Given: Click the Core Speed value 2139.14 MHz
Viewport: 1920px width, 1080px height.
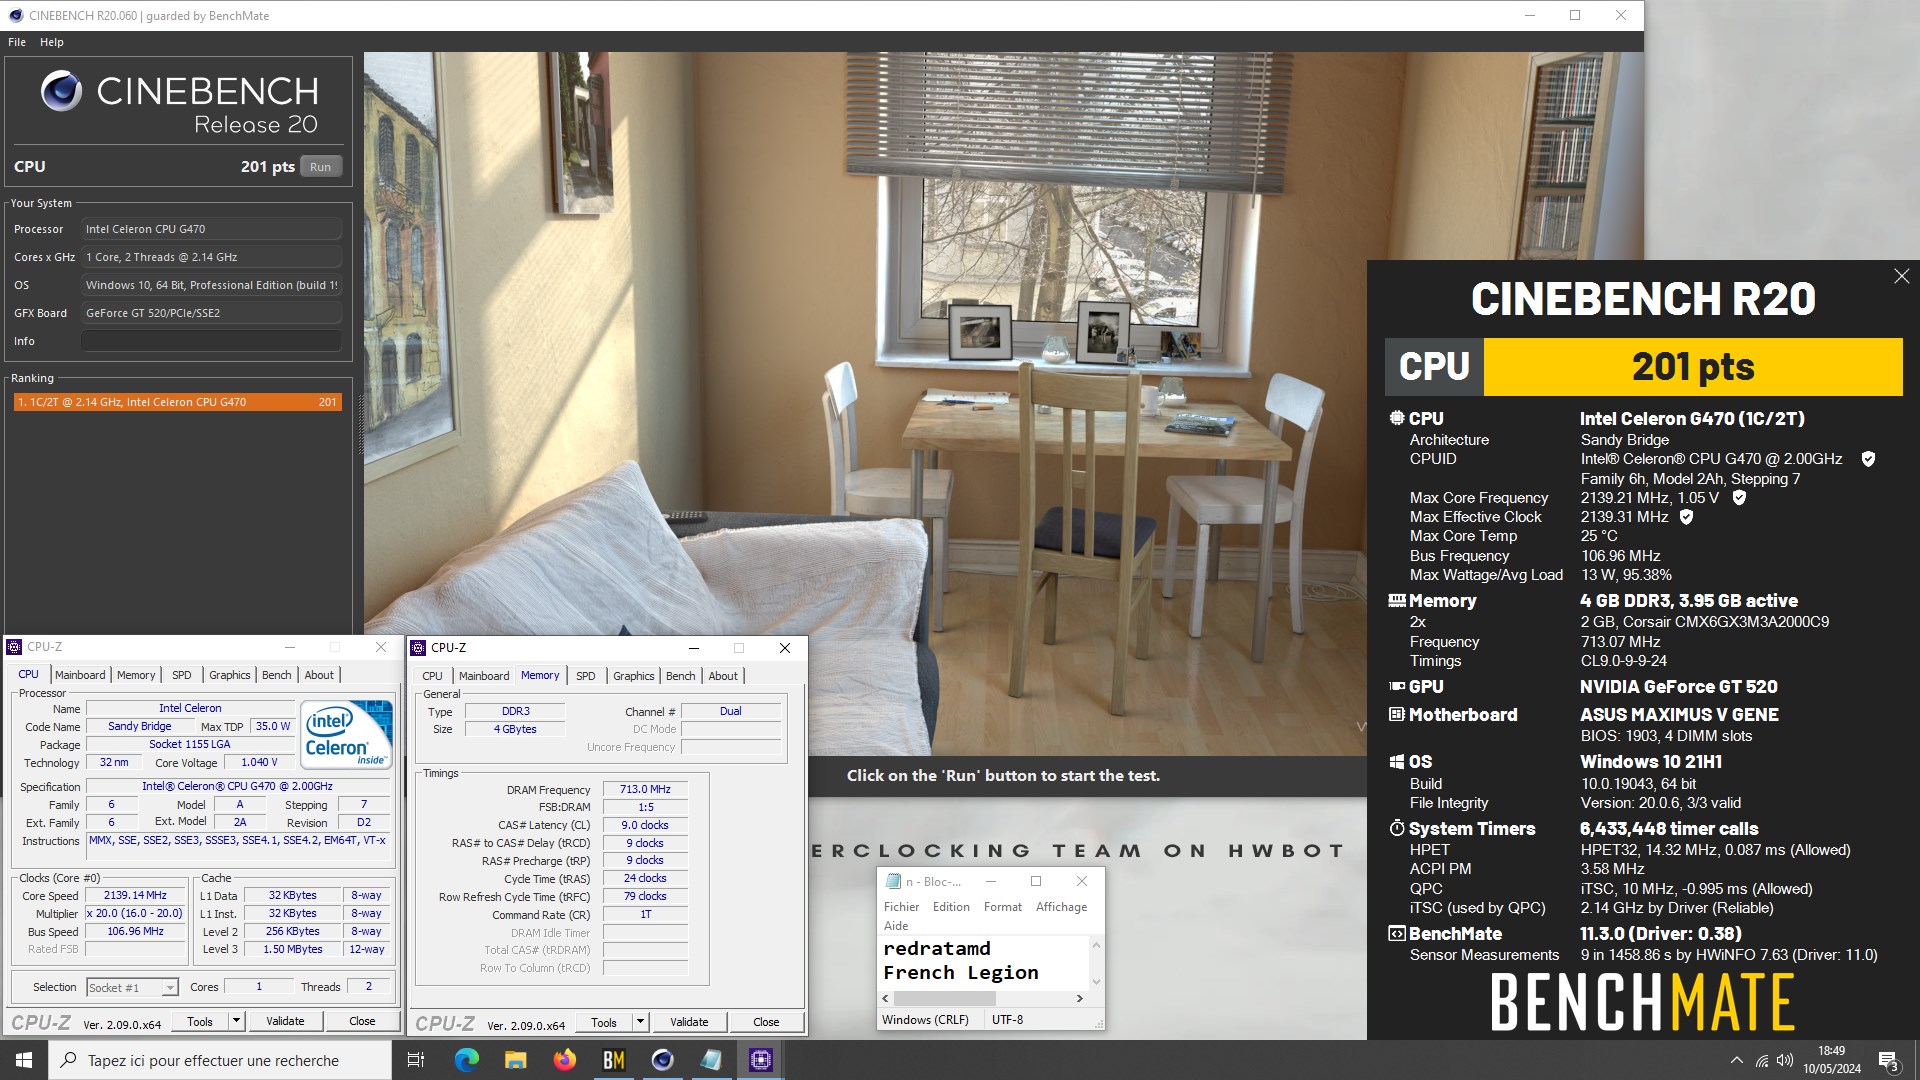Looking at the screenshot, I should tap(135, 896).
